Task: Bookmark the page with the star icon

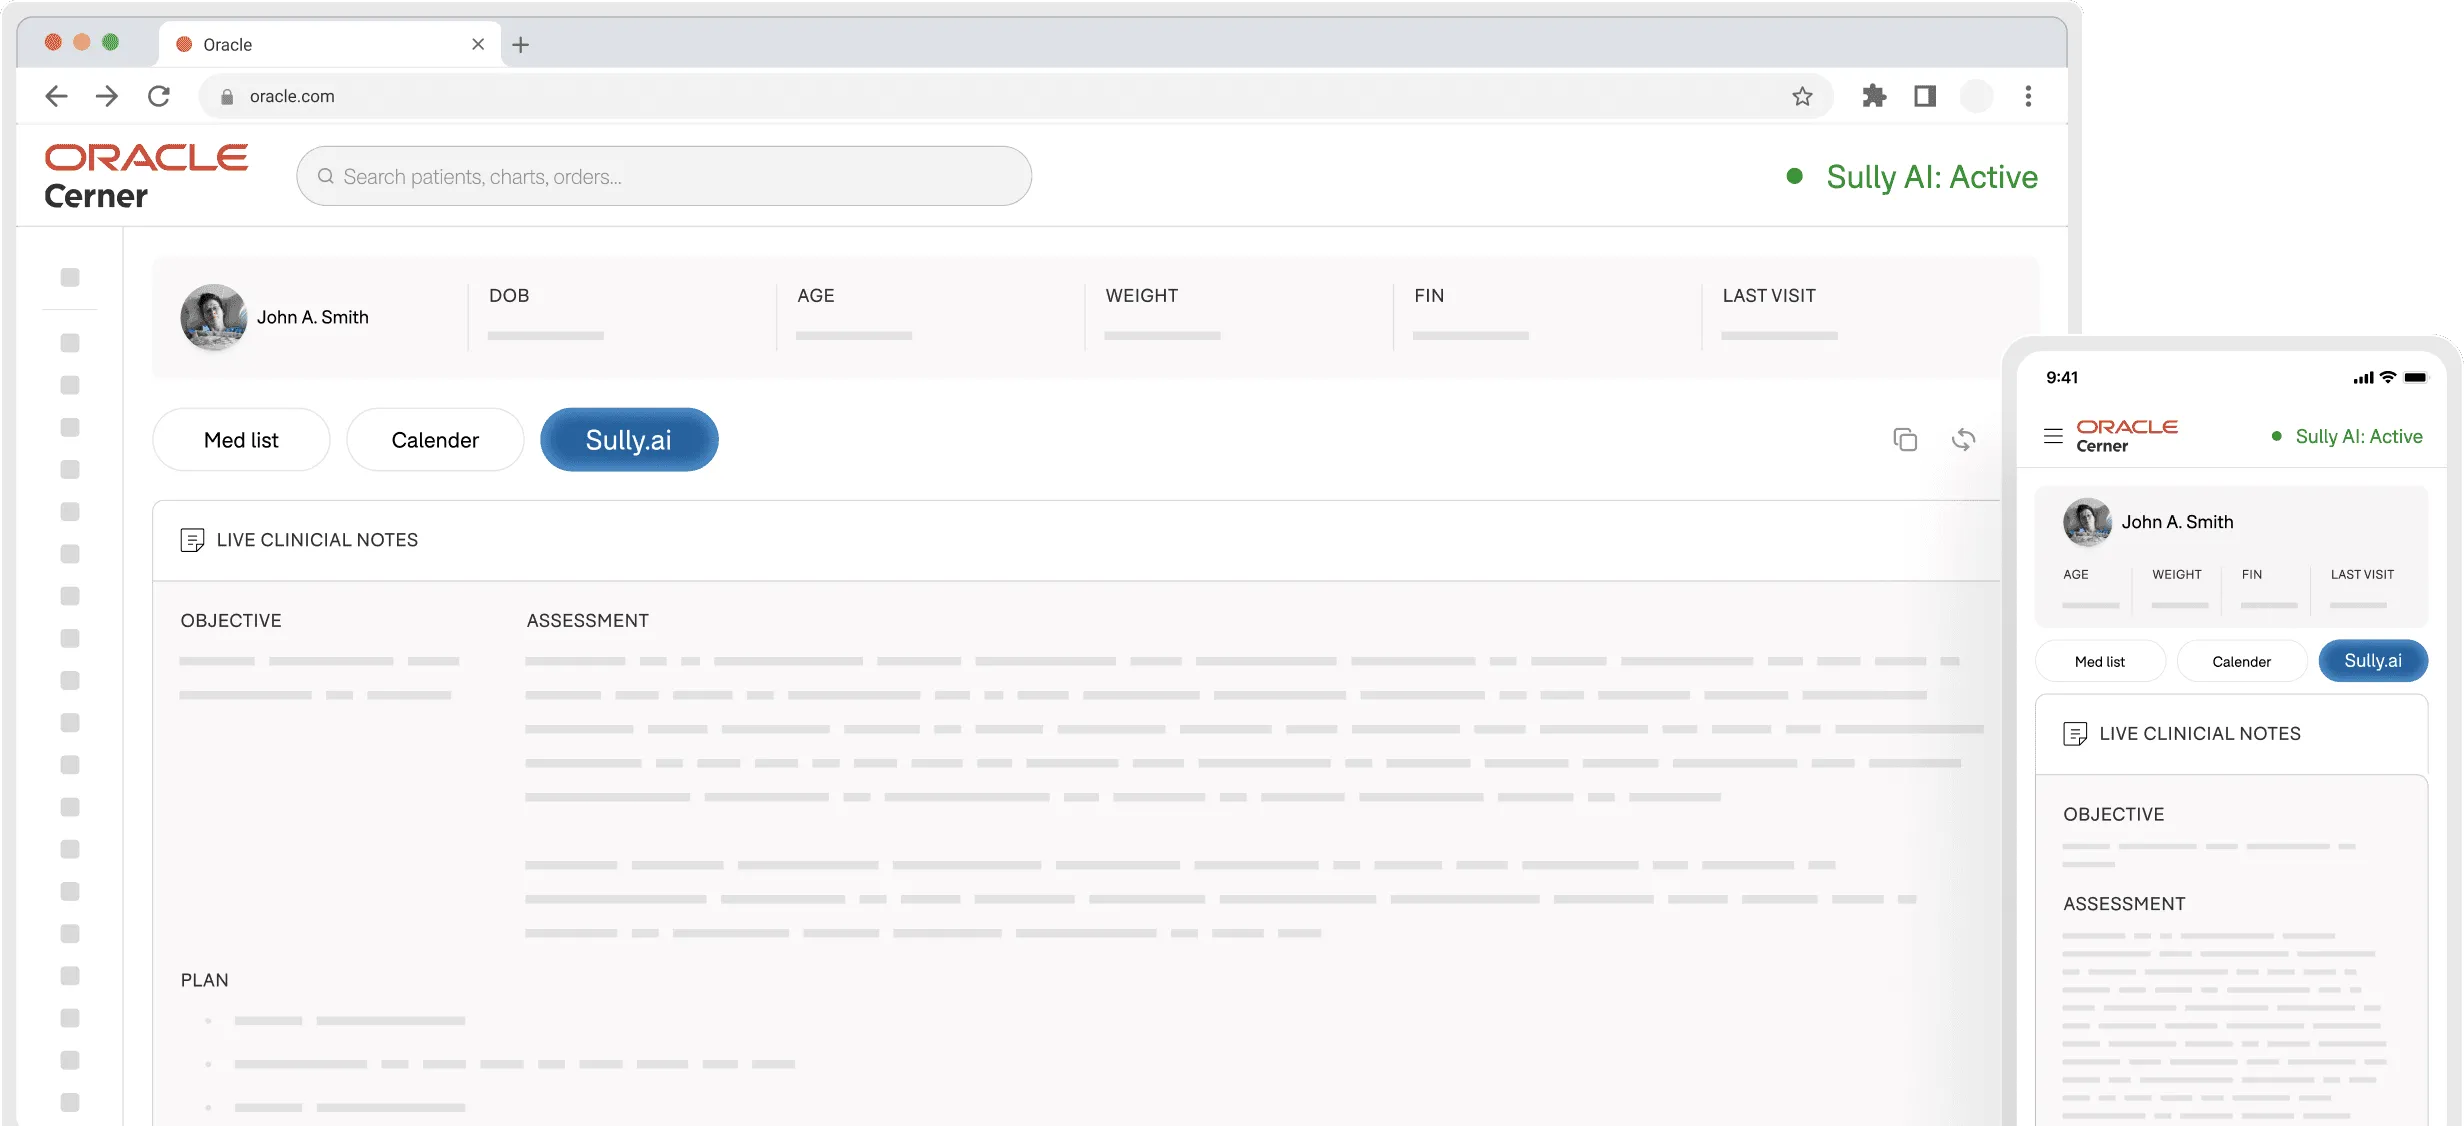Action: (x=1802, y=96)
